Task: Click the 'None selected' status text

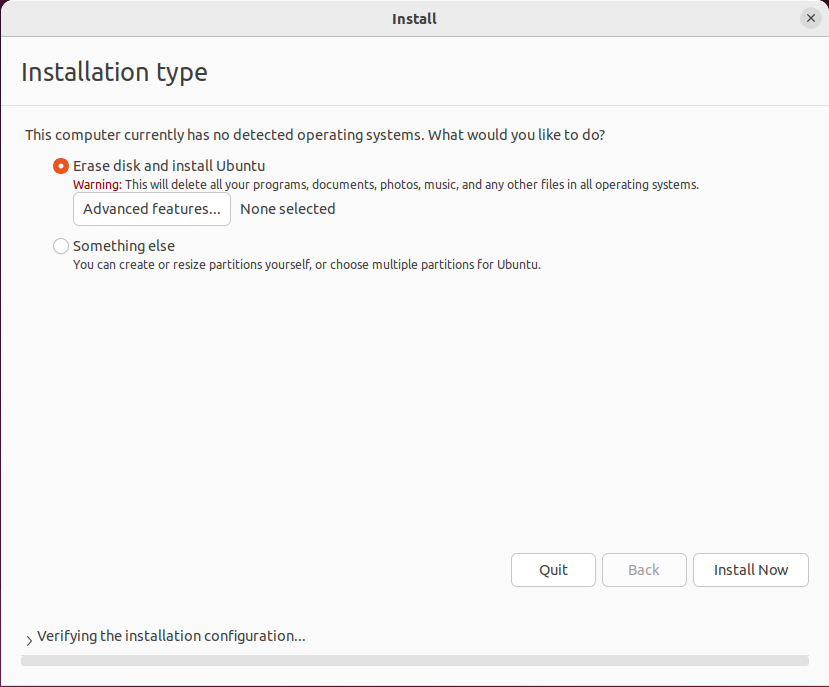Action: (x=288, y=209)
